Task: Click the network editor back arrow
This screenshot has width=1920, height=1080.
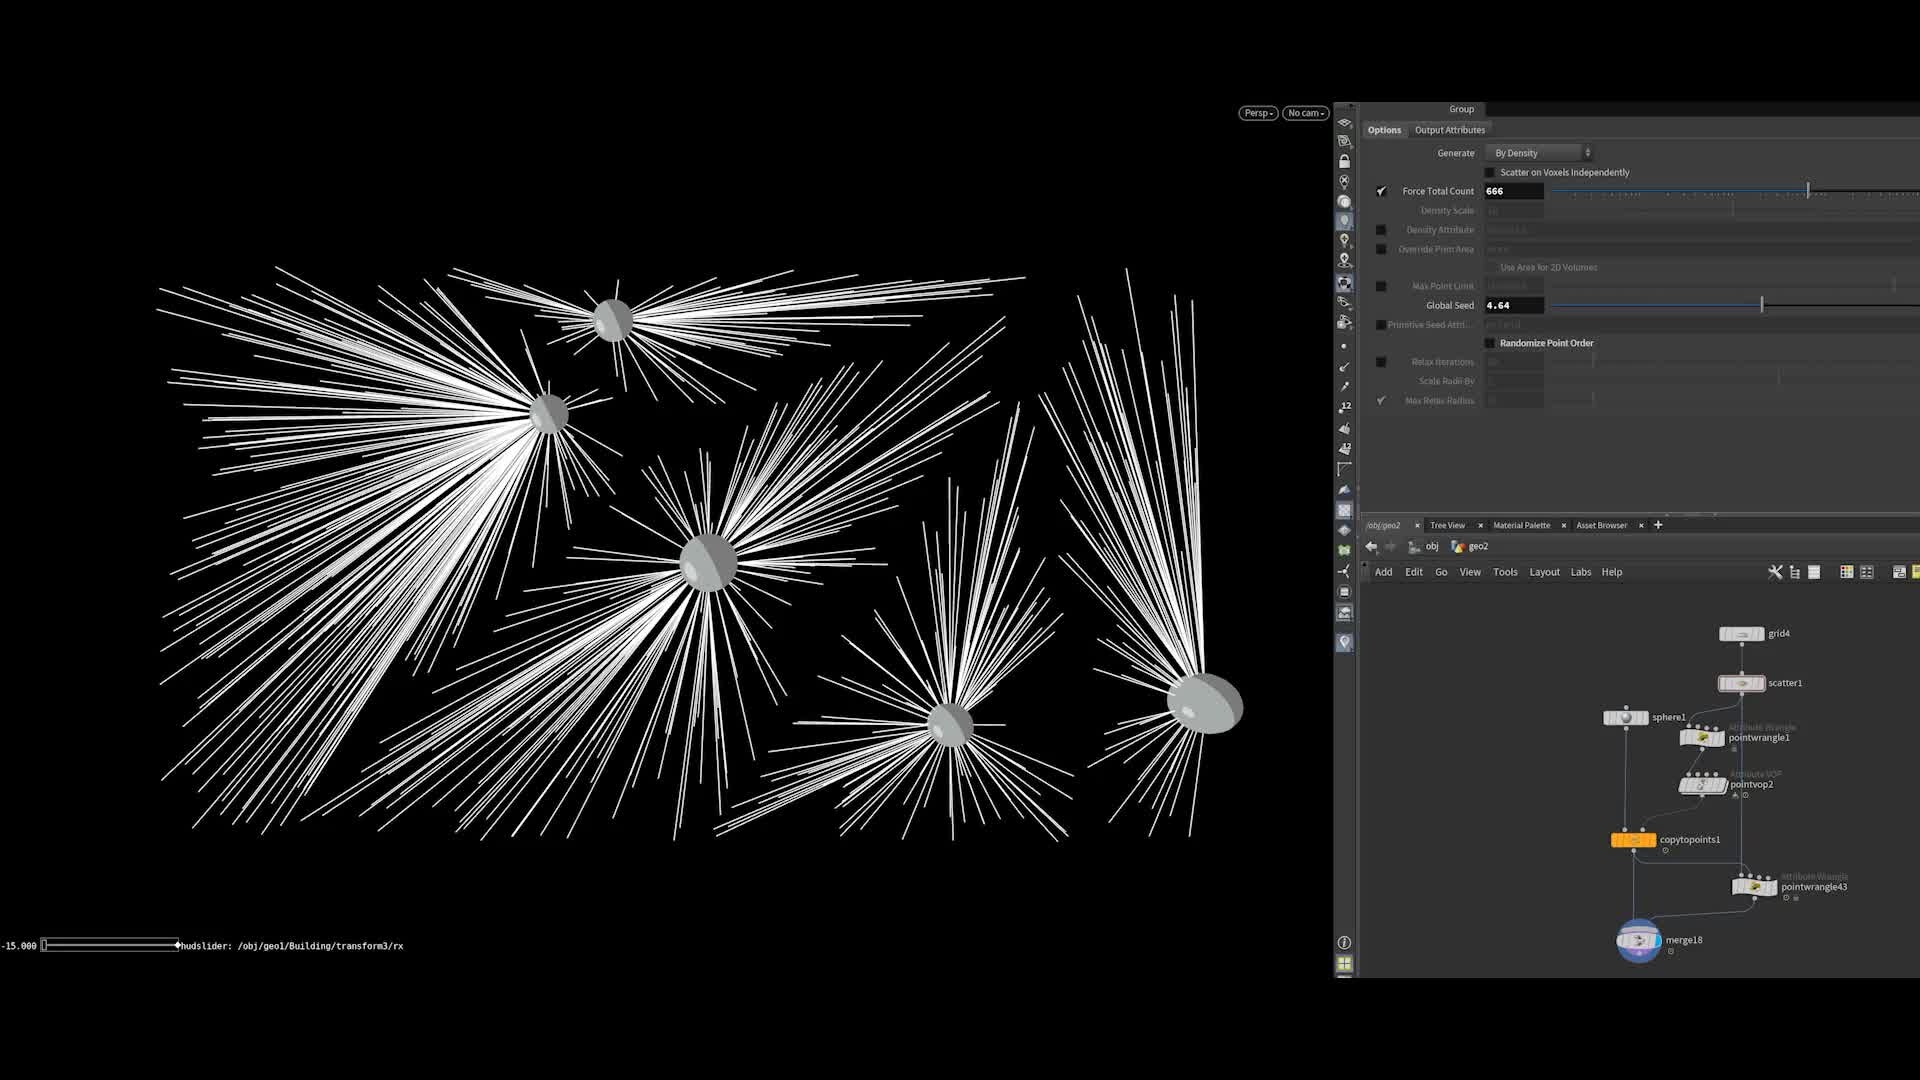Action: pos(1371,546)
